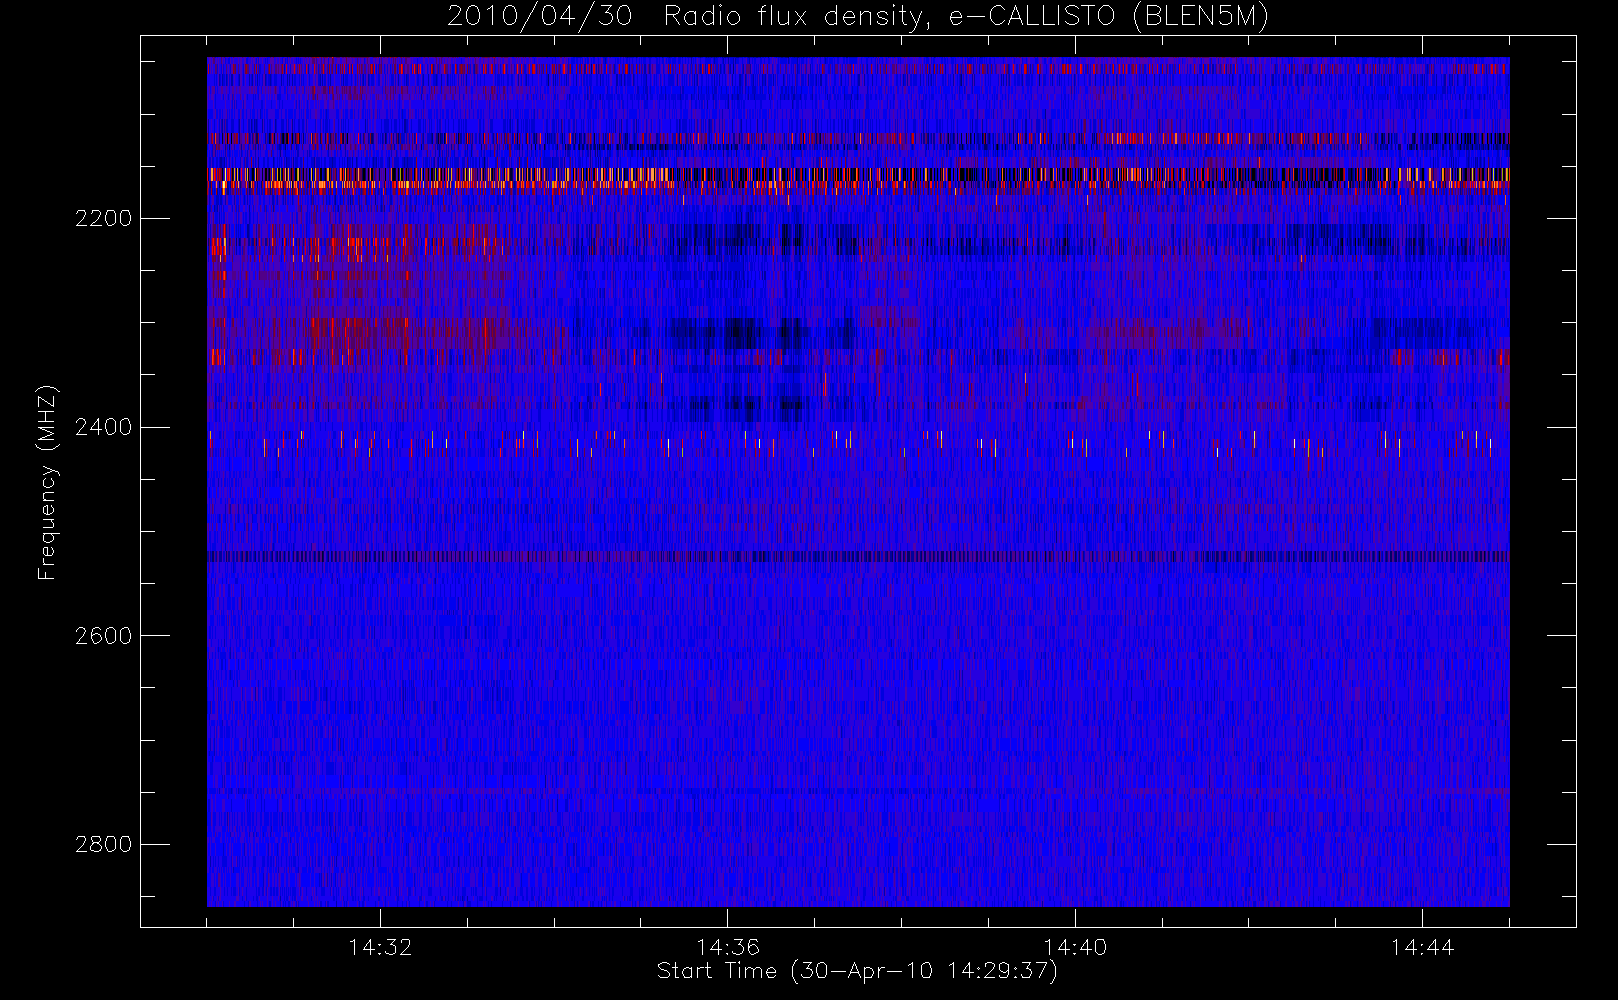Click the 14:44 time tick label
This screenshot has width=1618, height=1000.
pyautogui.click(x=1422, y=947)
